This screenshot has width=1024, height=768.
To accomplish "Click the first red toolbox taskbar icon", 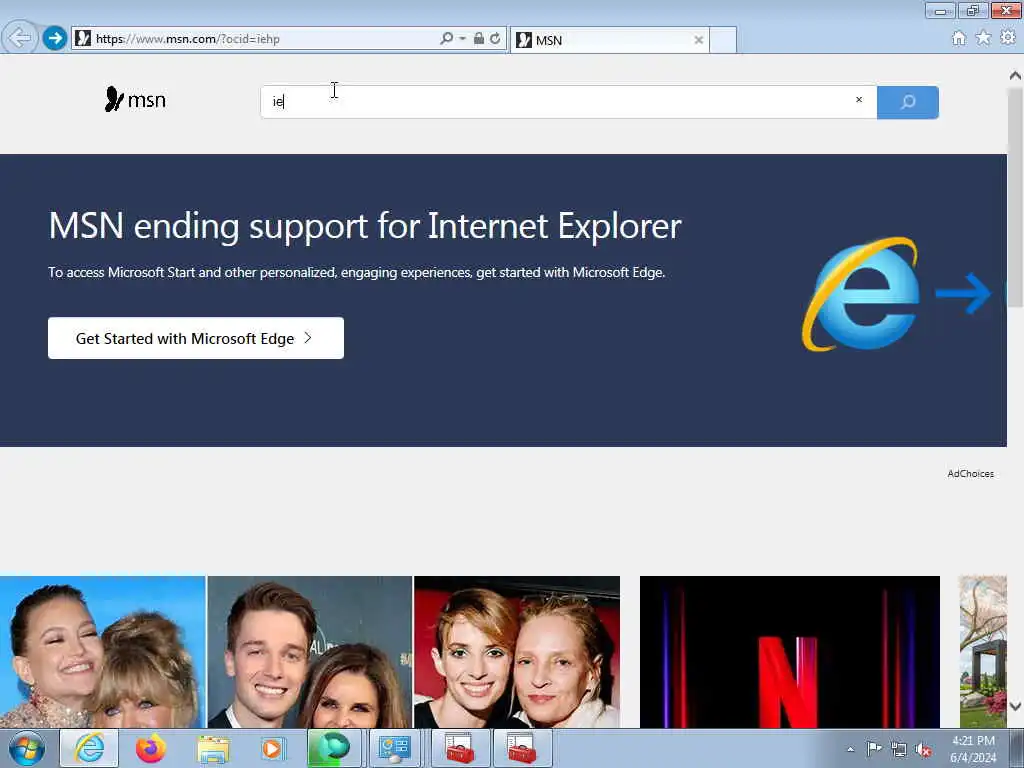I will [x=460, y=748].
